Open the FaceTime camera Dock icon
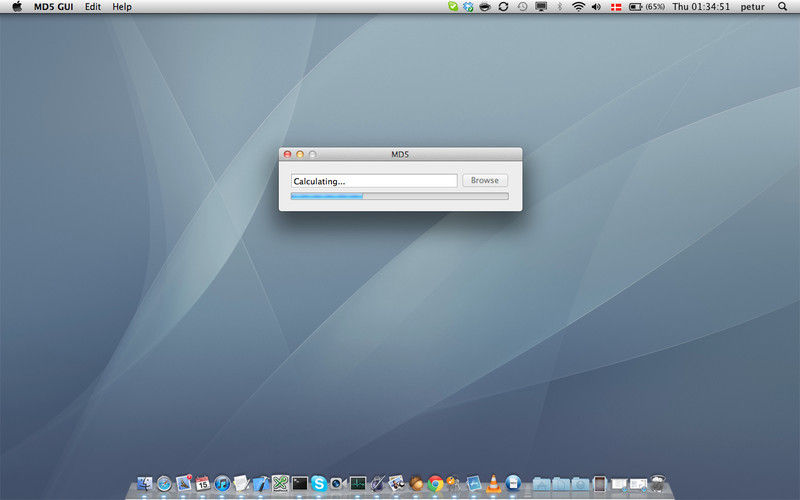 [338, 483]
